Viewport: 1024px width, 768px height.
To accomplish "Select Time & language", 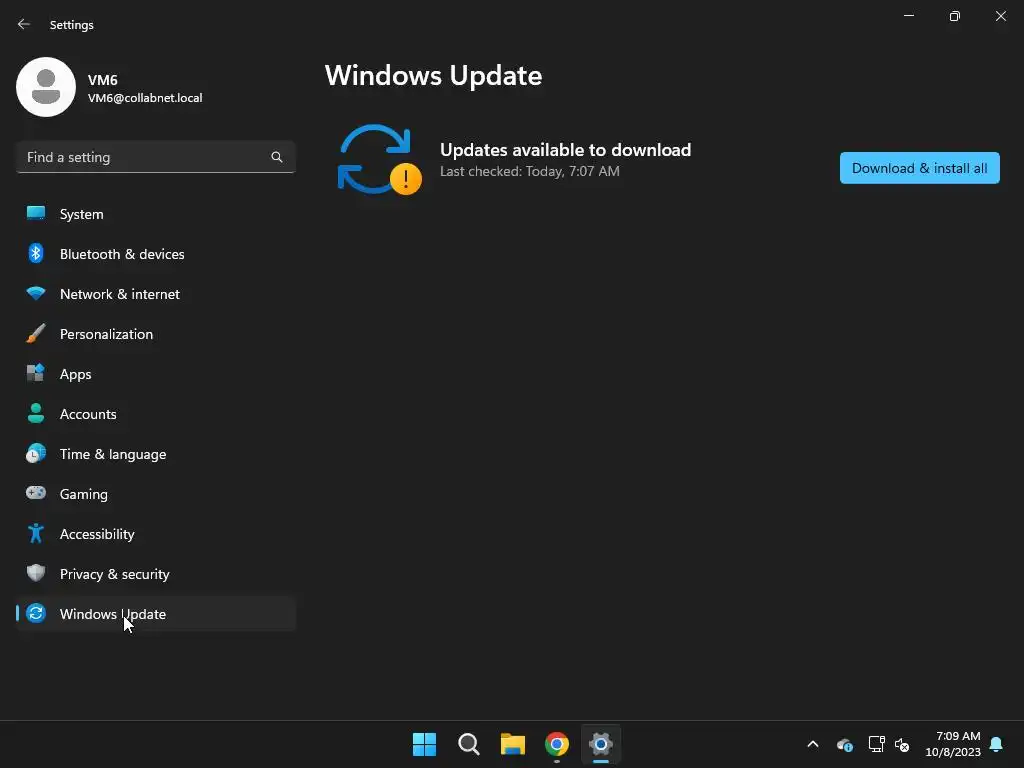I will coord(155,454).
